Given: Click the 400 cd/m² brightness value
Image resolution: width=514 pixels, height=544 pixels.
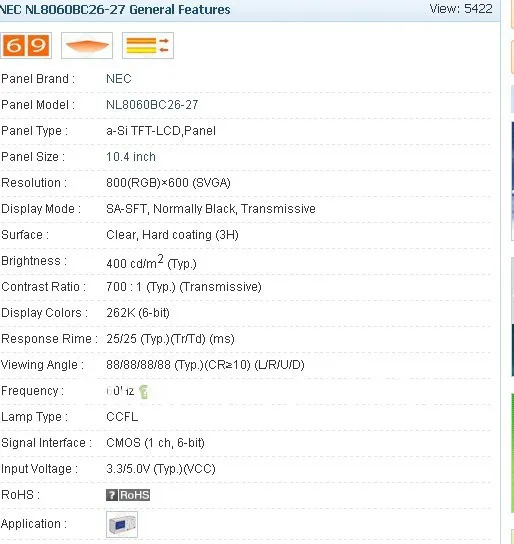Looking at the screenshot, I should click(151, 262).
